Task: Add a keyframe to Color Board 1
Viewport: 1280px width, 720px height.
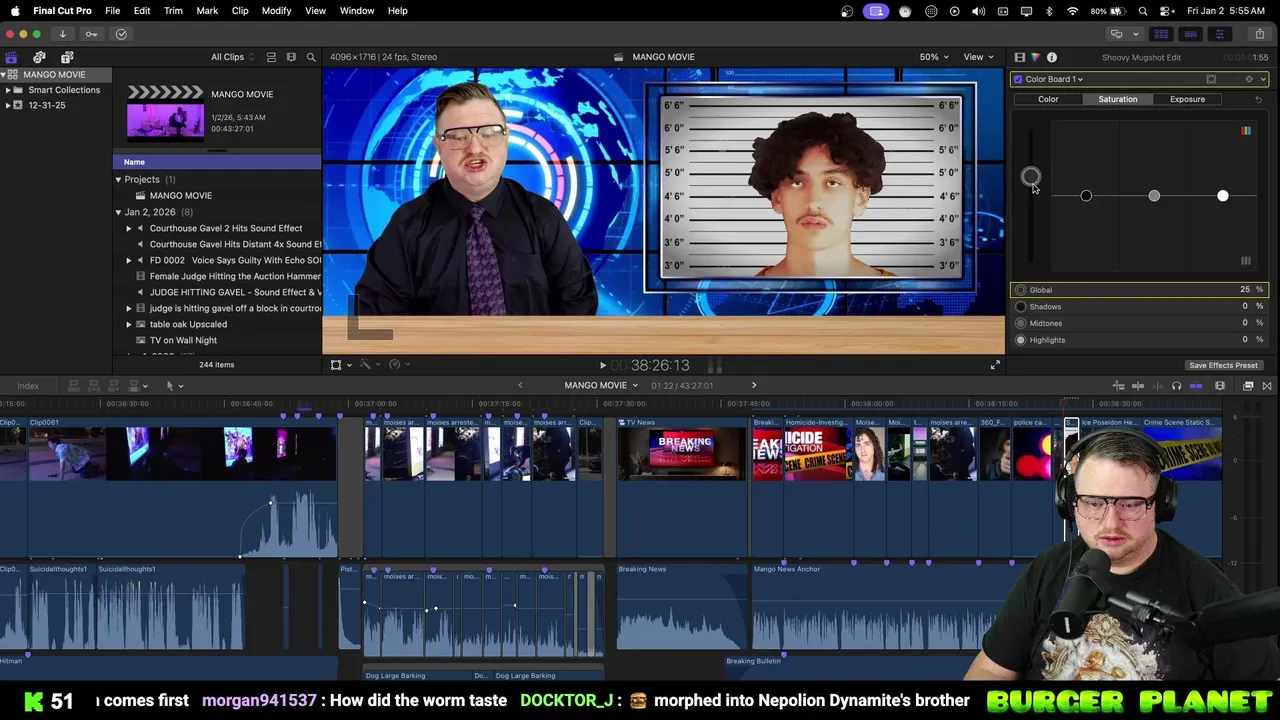Action: pyautogui.click(x=1248, y=79)
